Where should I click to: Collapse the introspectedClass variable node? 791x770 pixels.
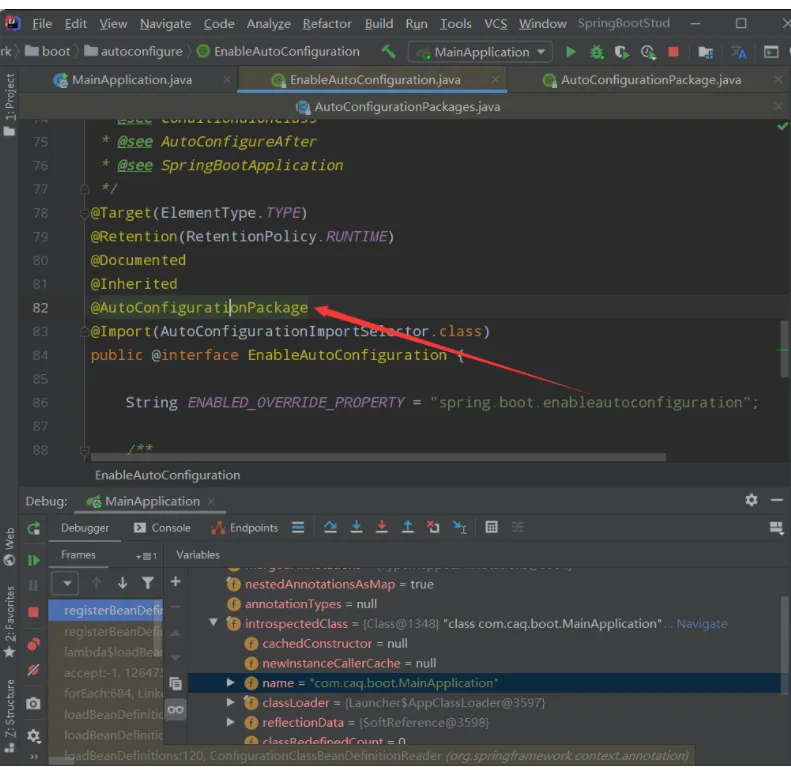tap(213, 623)
